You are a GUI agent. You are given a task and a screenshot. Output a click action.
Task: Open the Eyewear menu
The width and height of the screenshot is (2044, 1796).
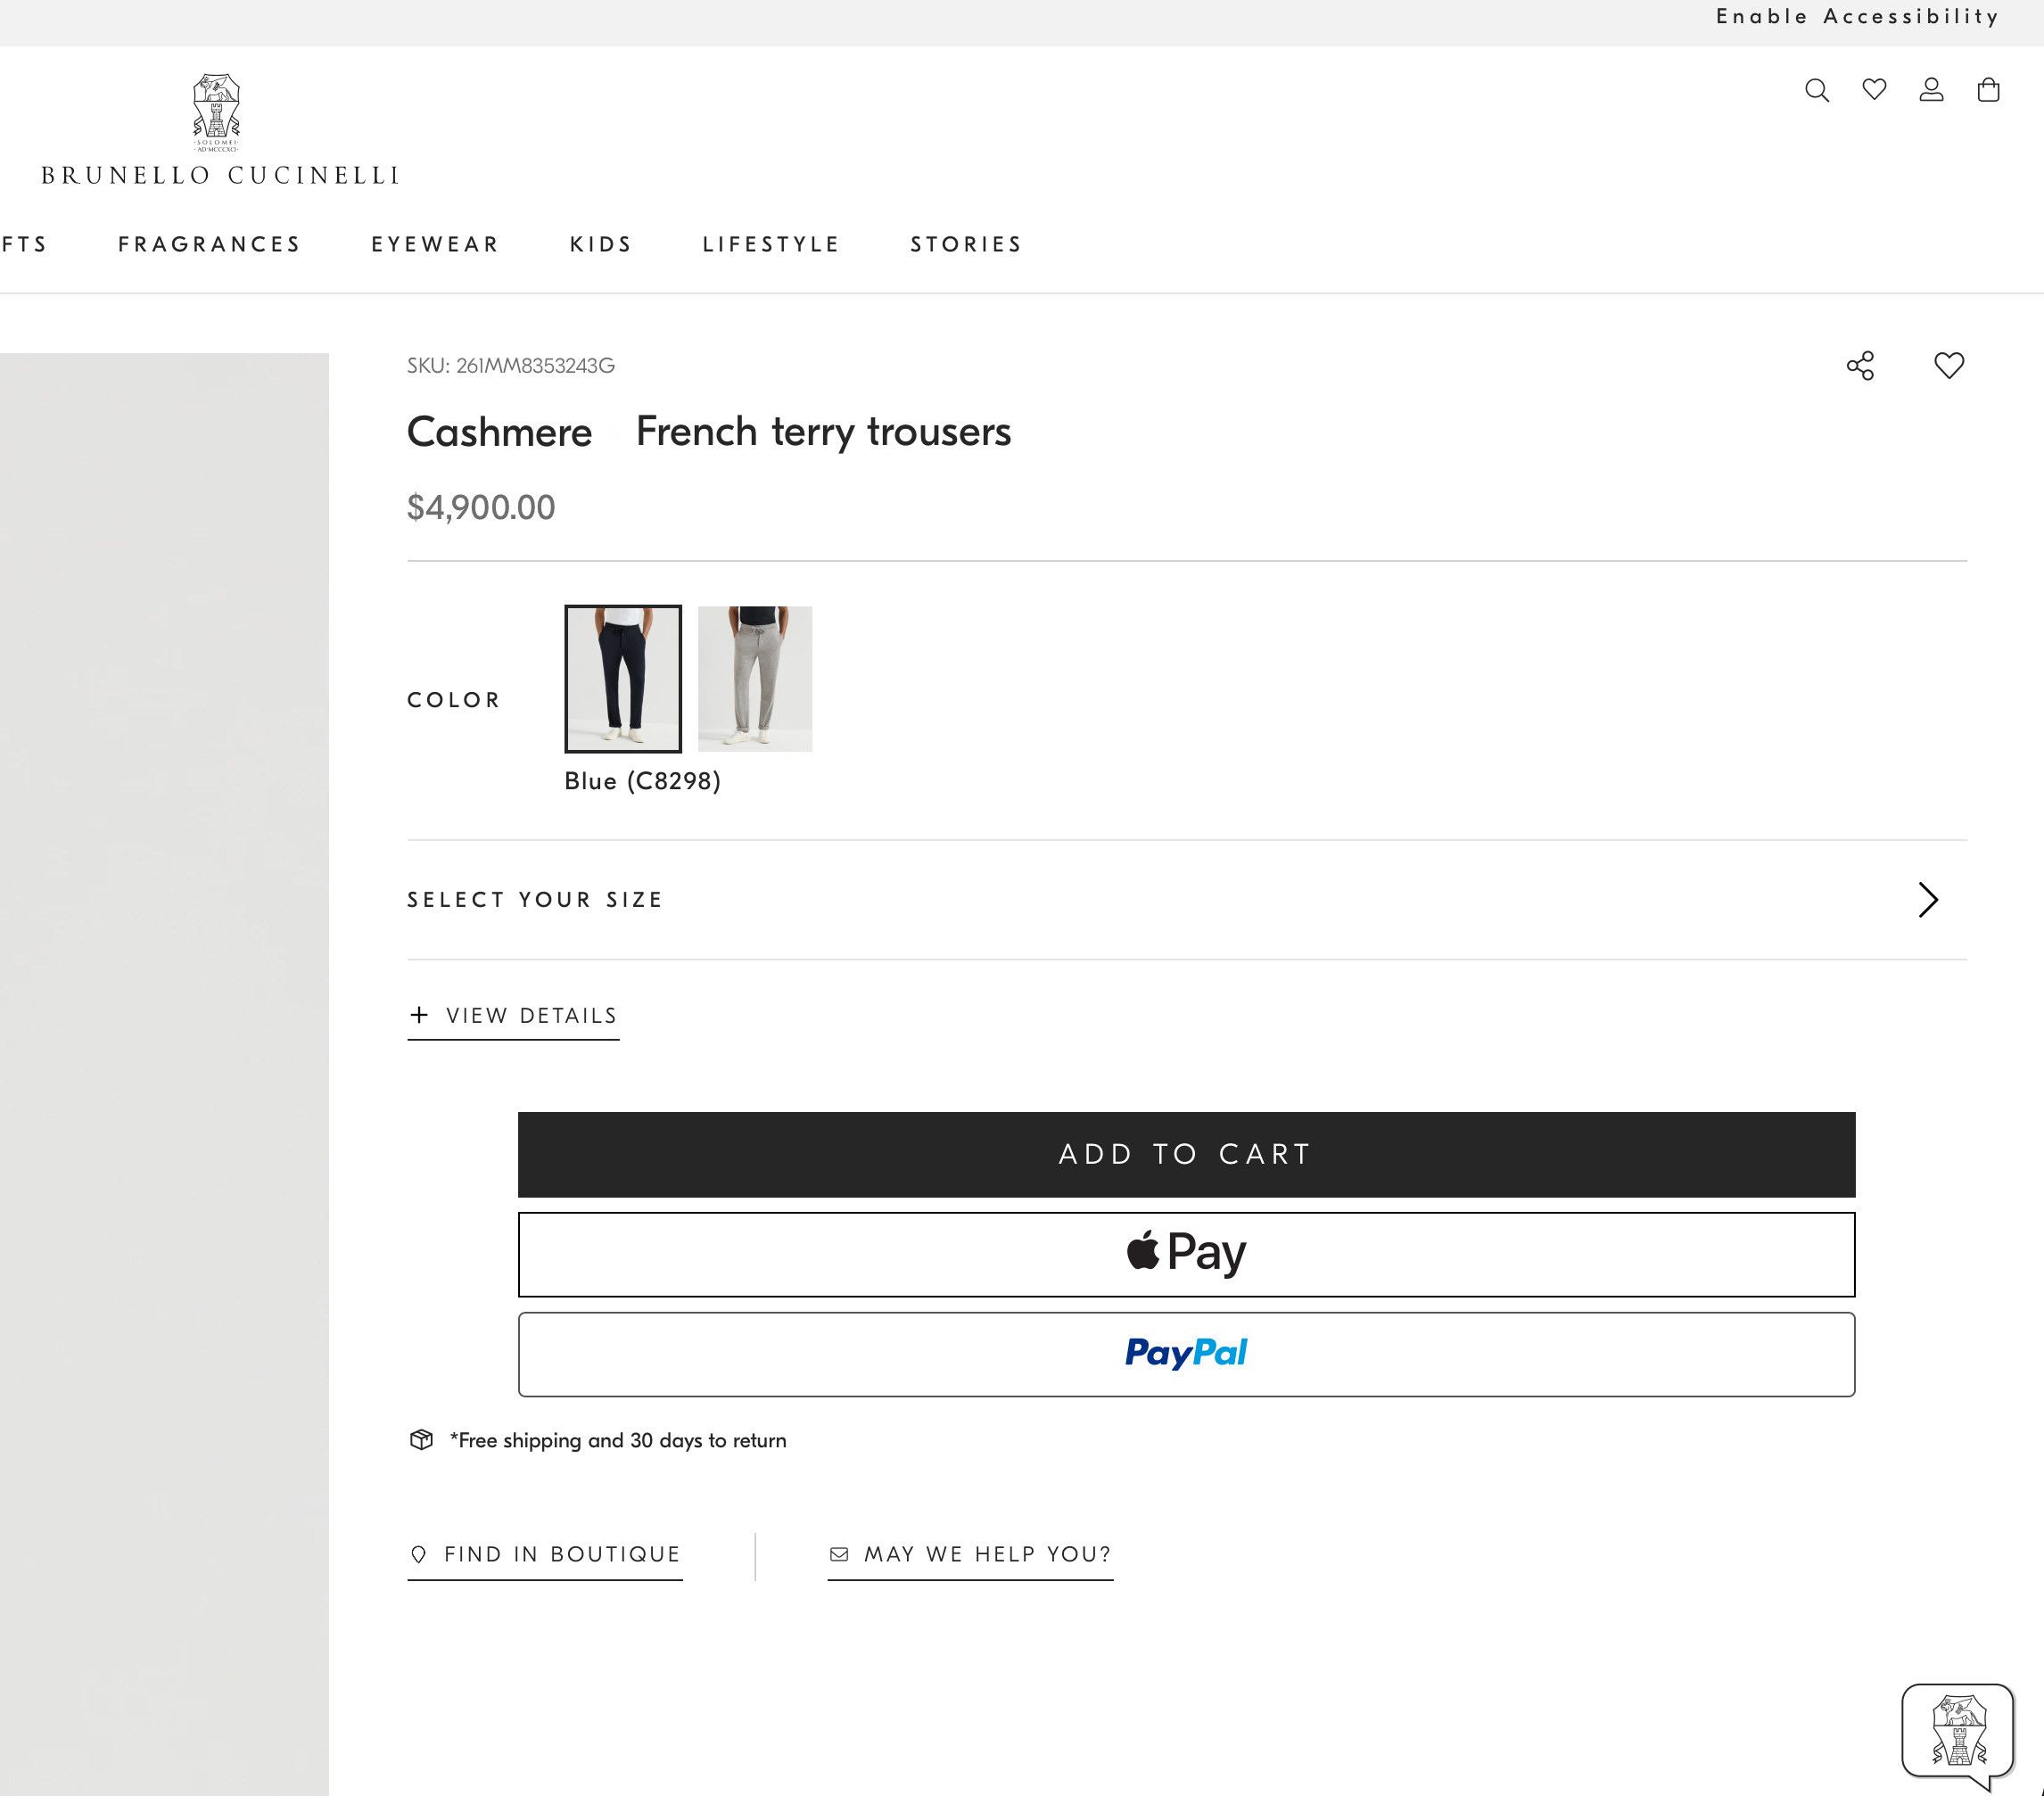tap(435, 244)
